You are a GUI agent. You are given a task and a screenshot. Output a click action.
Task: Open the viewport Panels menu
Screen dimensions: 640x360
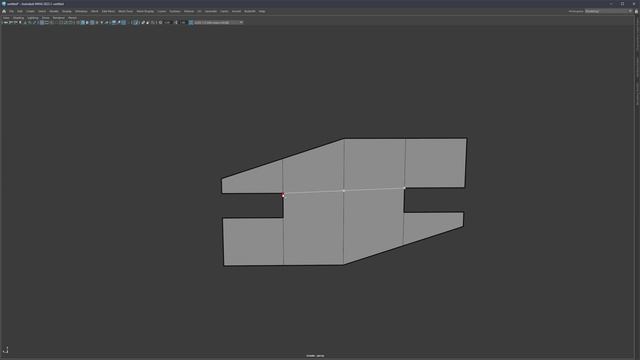(x=73, y=18)
